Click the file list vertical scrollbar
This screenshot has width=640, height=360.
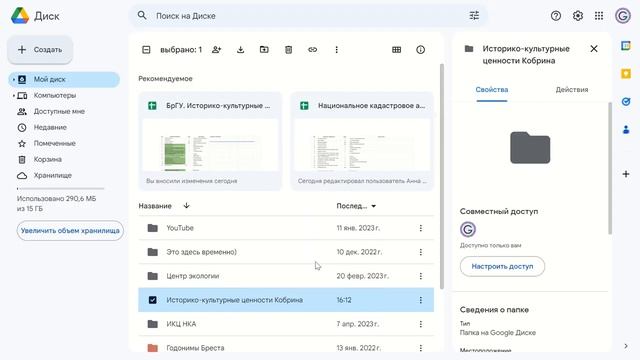click(441, 176)
